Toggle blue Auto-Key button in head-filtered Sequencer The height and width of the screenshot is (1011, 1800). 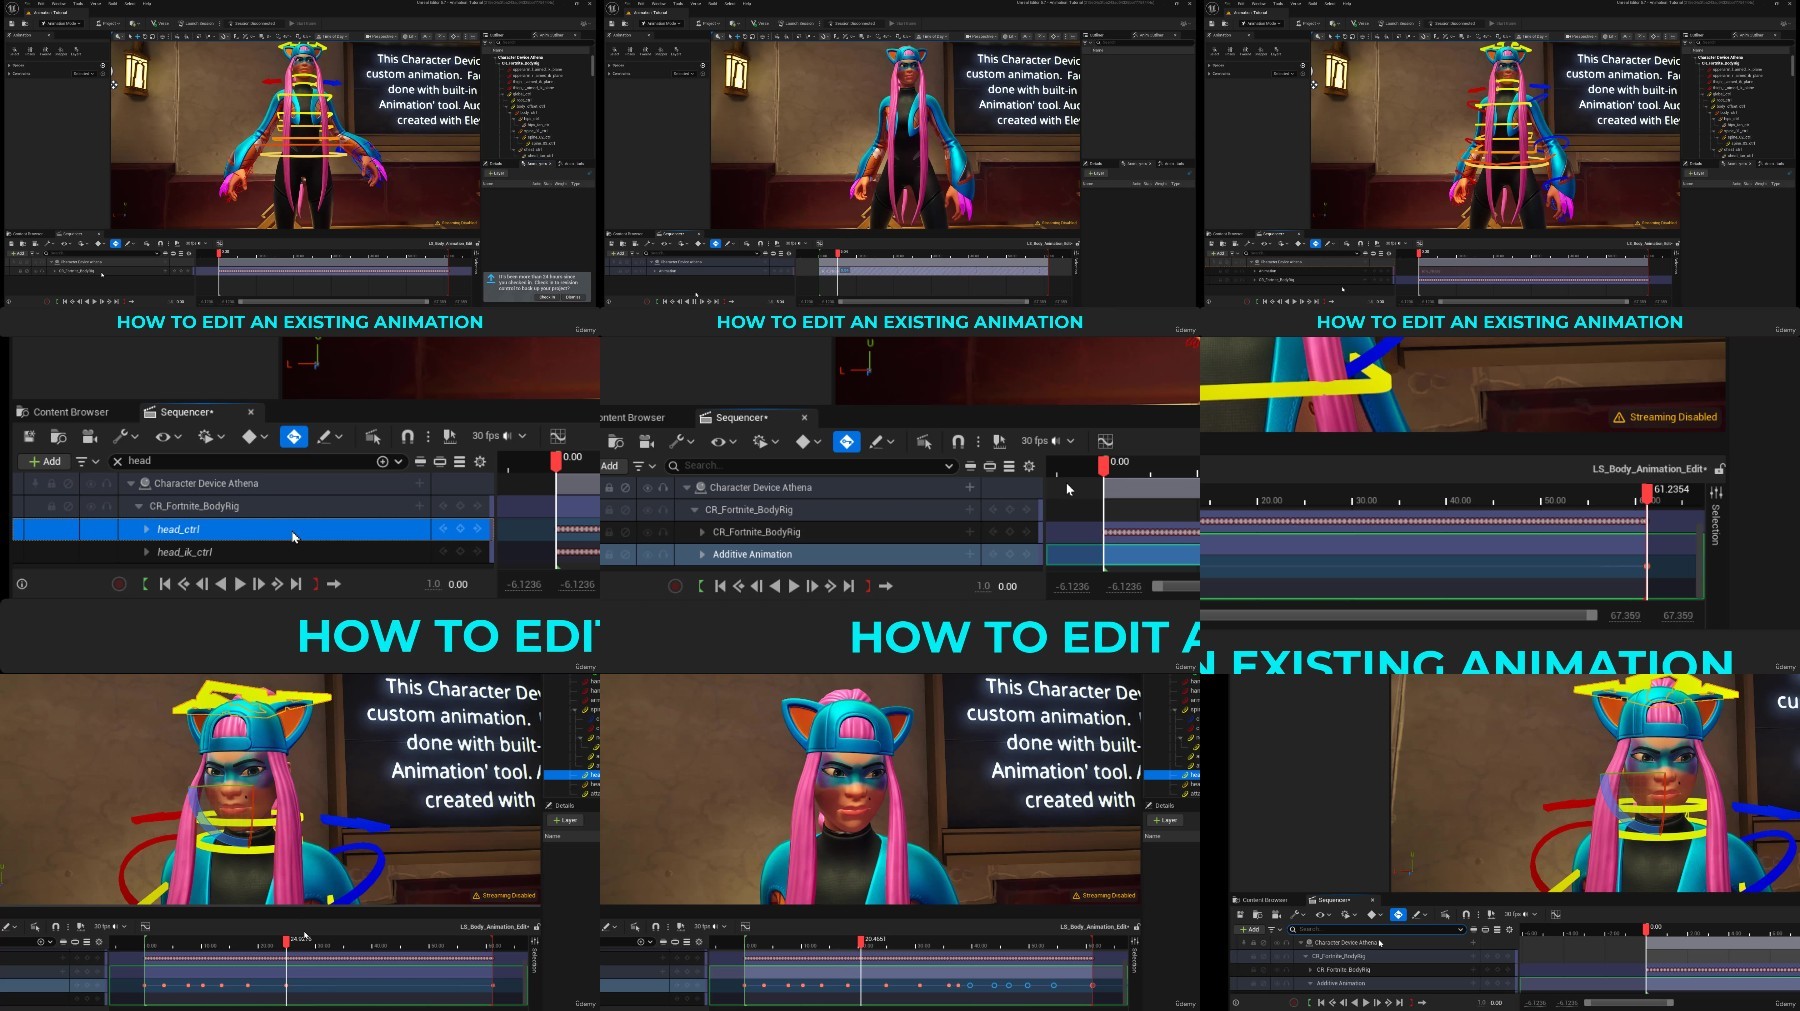(x=294, y=436)
